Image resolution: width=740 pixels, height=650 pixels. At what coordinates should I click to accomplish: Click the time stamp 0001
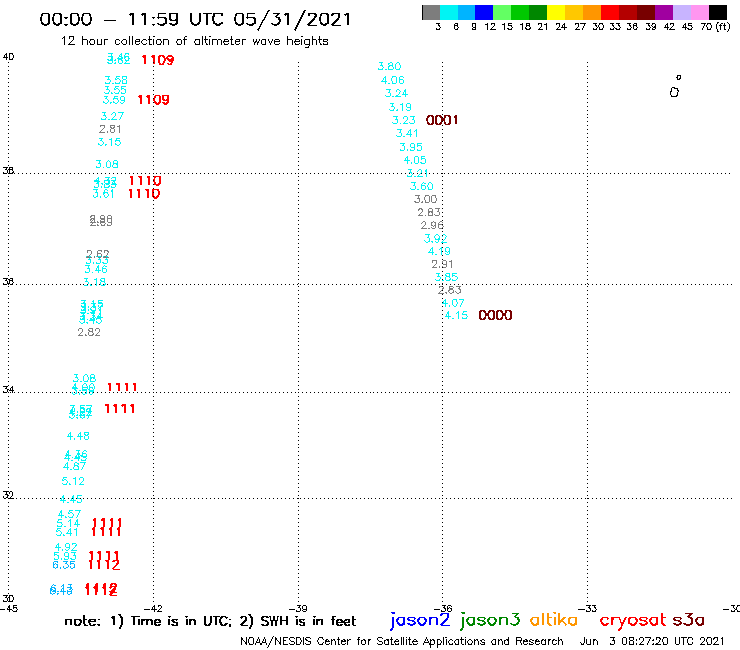[x=442, y=120]
